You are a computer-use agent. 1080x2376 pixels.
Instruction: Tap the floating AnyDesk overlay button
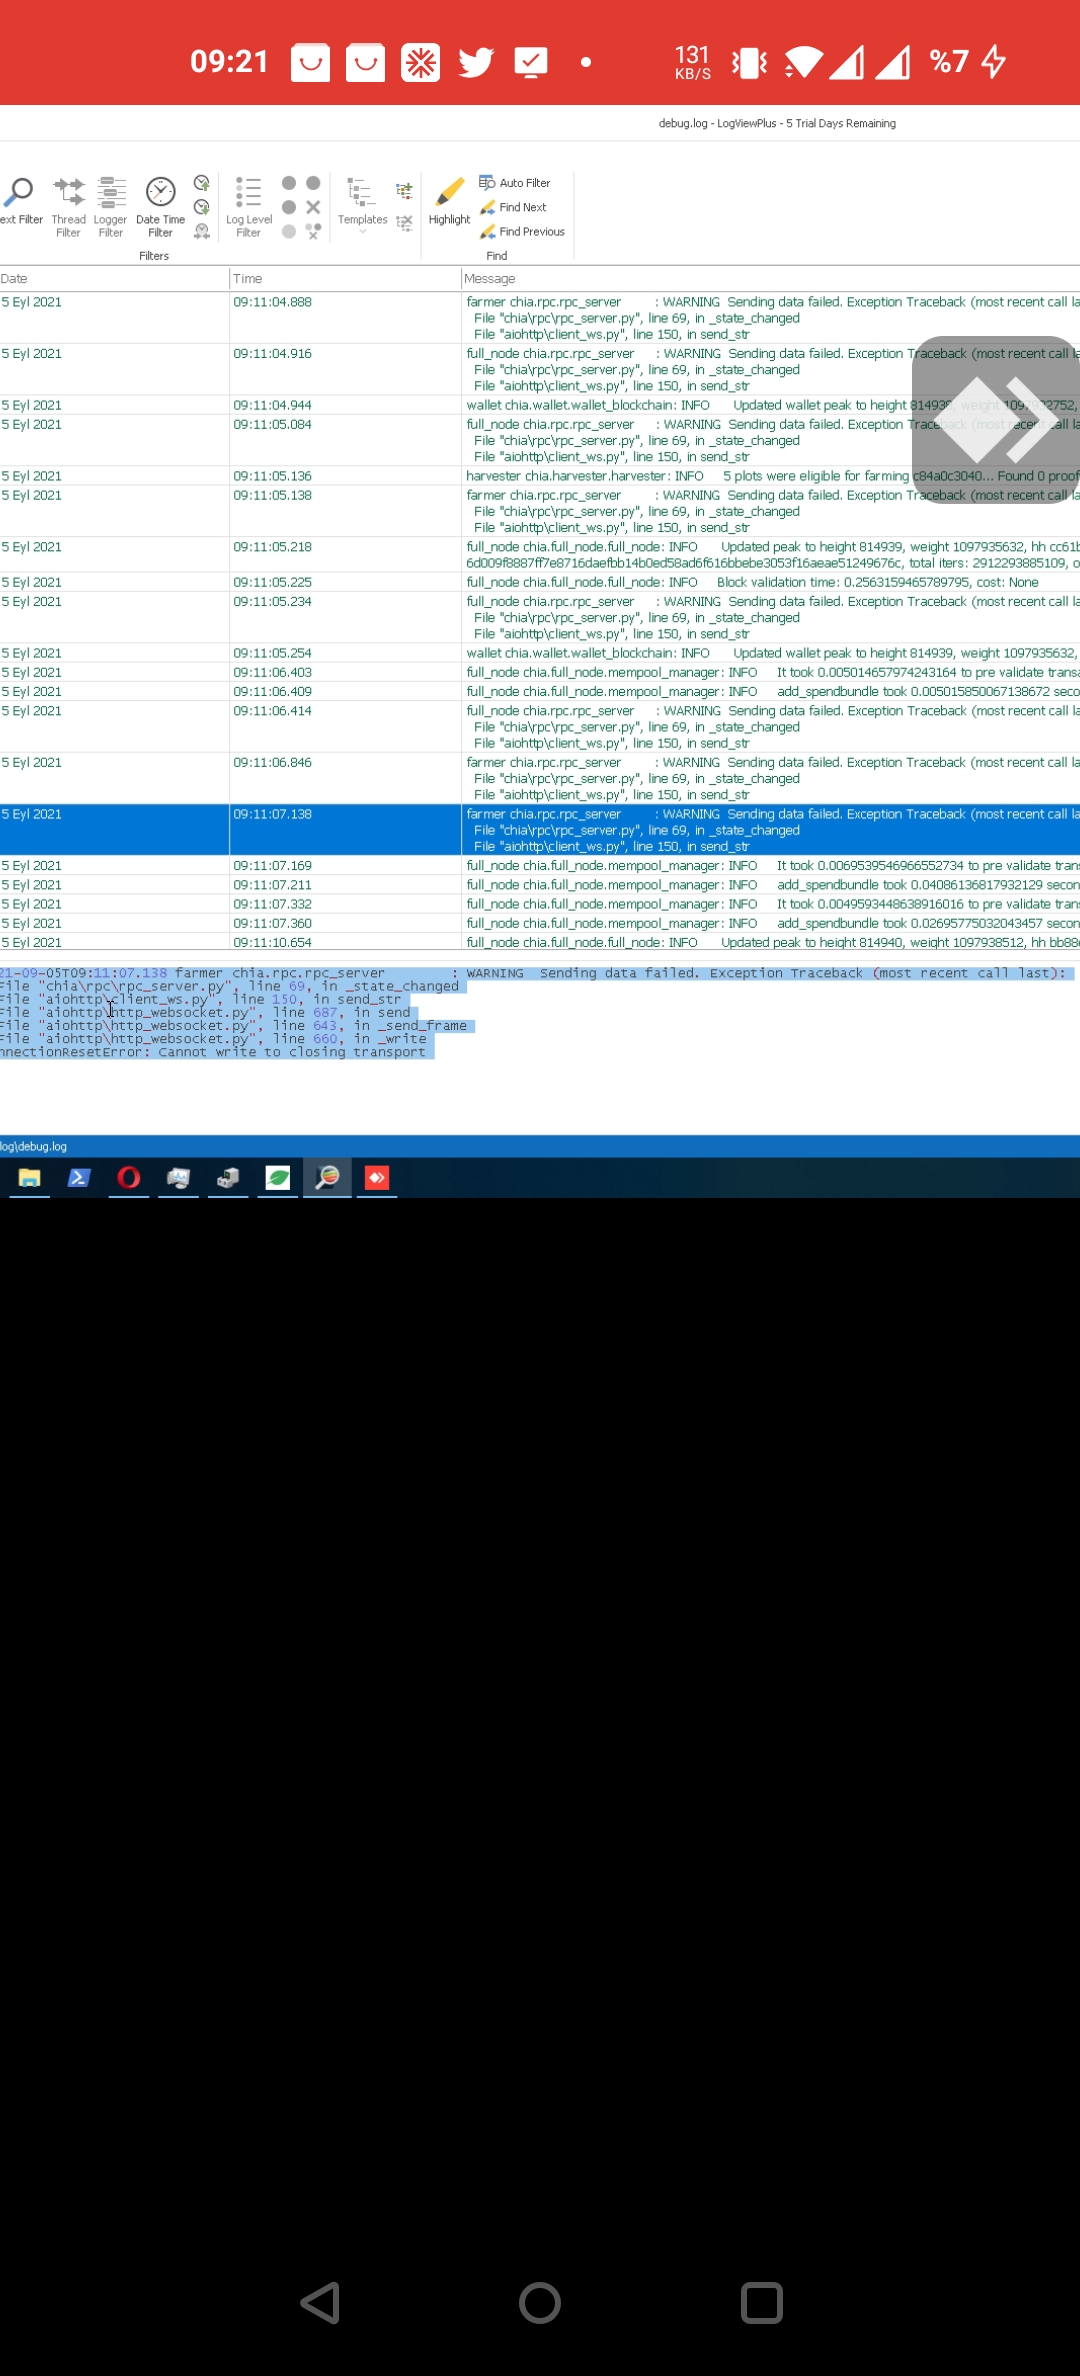tap(996, 420)
